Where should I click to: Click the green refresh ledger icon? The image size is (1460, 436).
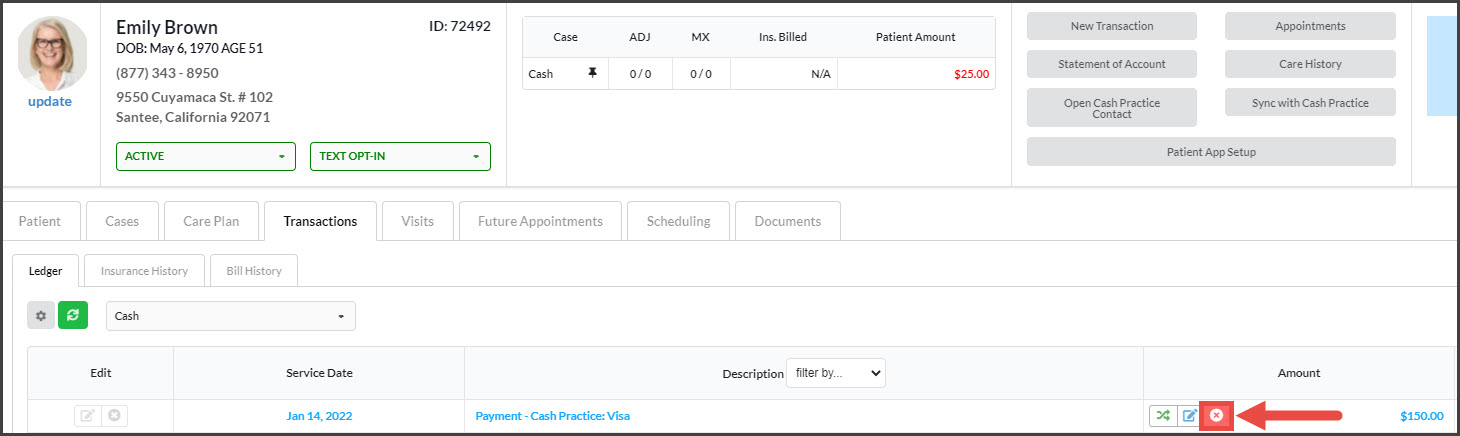(x=72, y=316)
